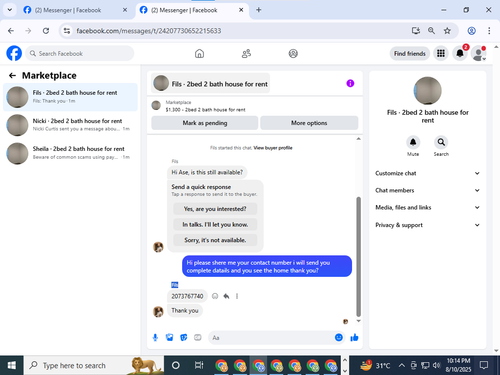The width and height of the screenshot is (500, 375).
Task: Reply to the 2073767740 message
Action: click(x=226, y=296)
